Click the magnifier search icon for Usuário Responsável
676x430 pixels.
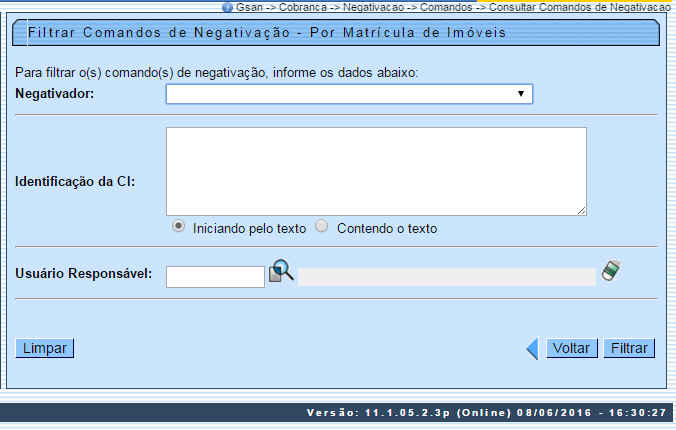[281, 271]
